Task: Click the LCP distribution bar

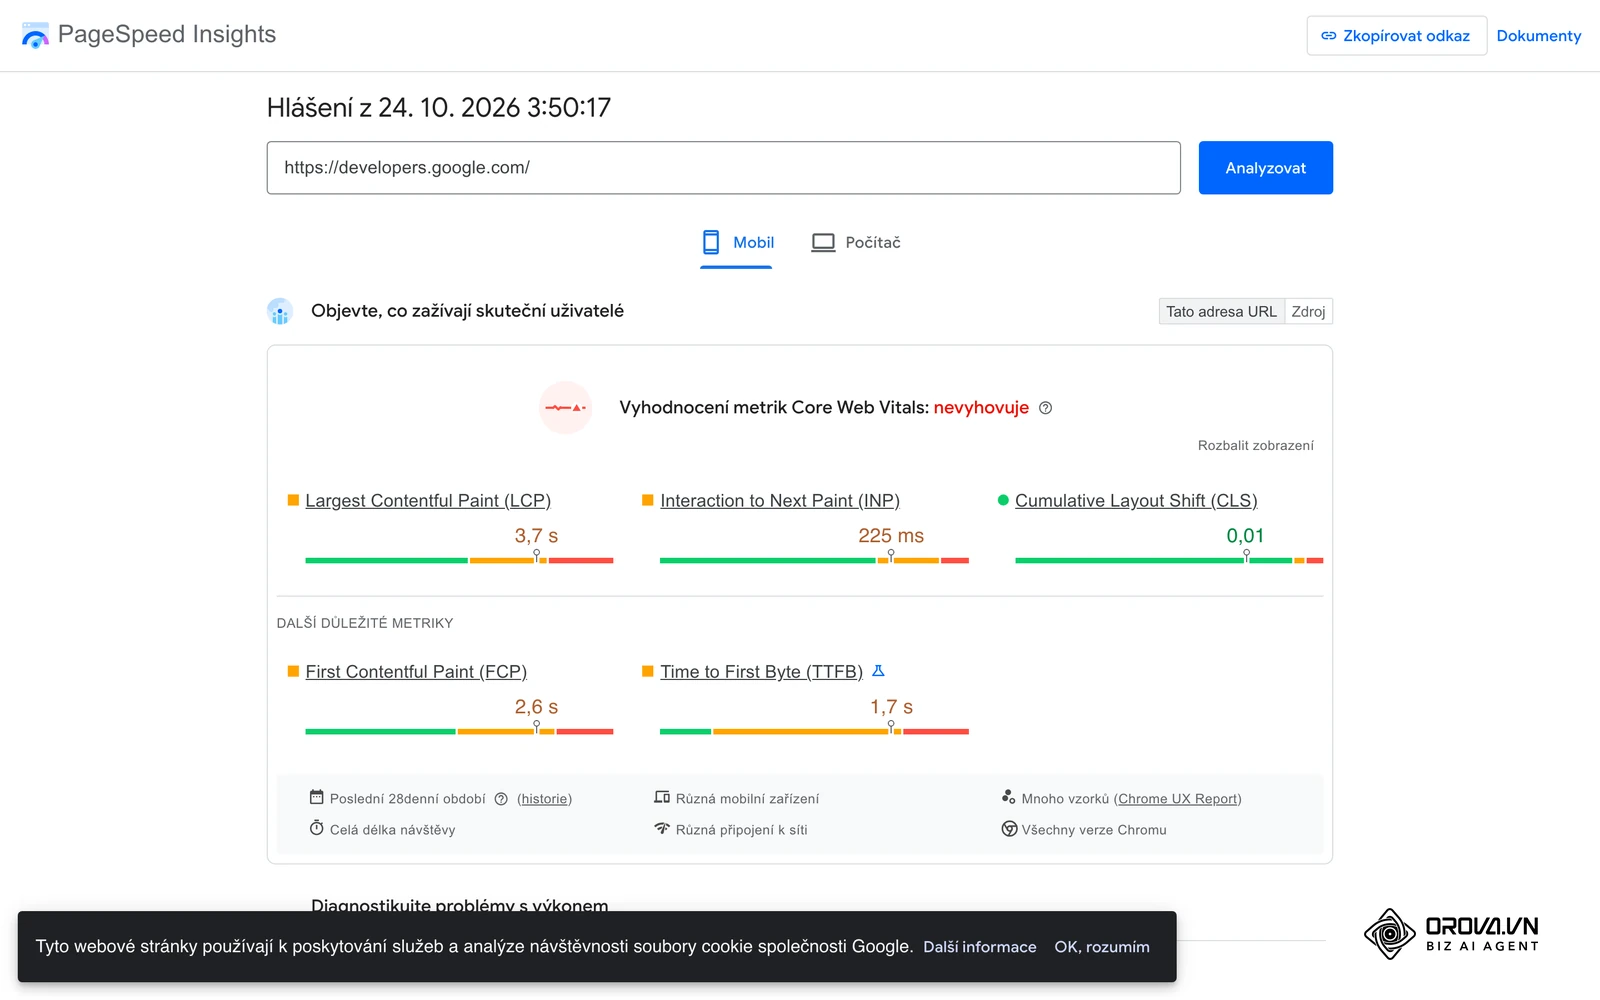Action: click(x=459, y=561)
